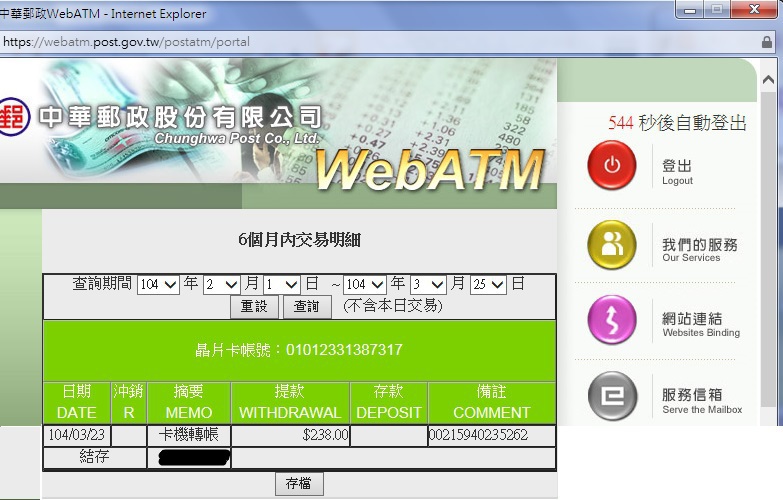Click the account number 01012331387317
Viewport: 783px width, 500px height.
pyautogui.click(x=344, y=350)
